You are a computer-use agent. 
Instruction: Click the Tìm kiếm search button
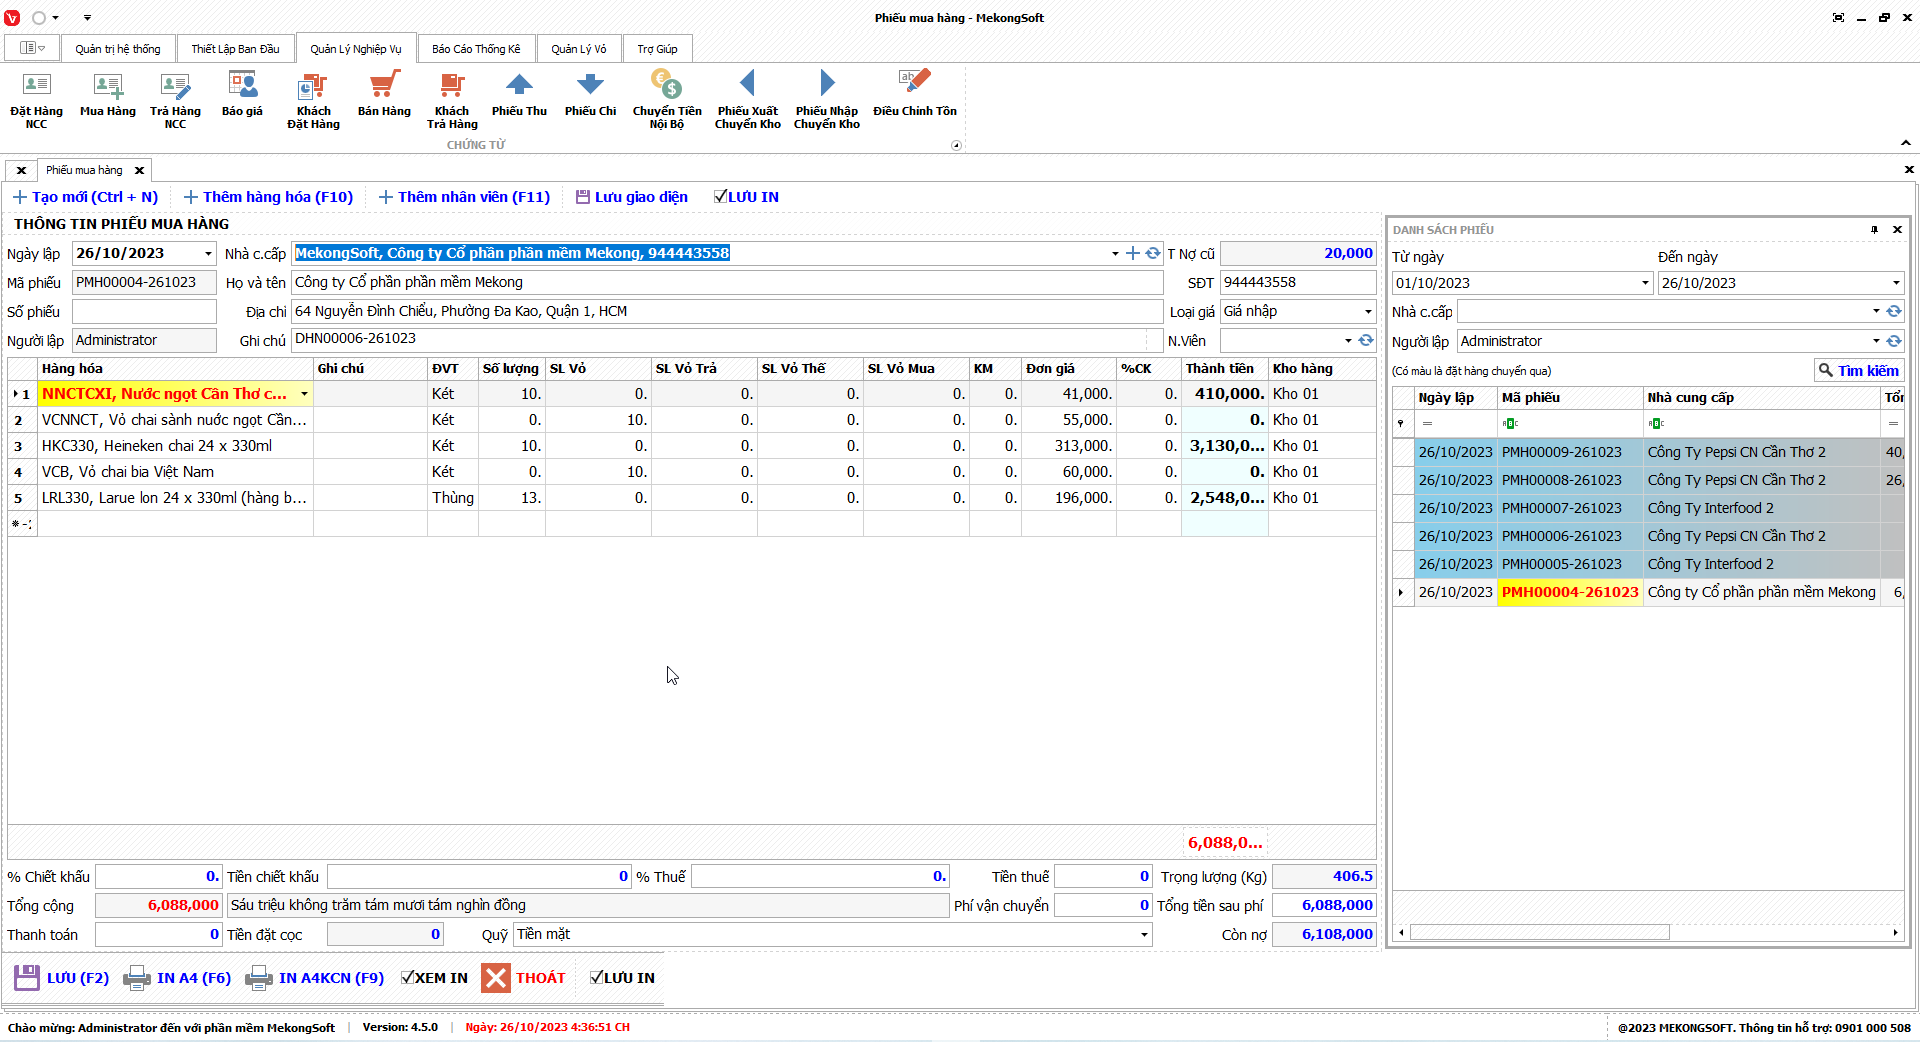click(1858, 371)
